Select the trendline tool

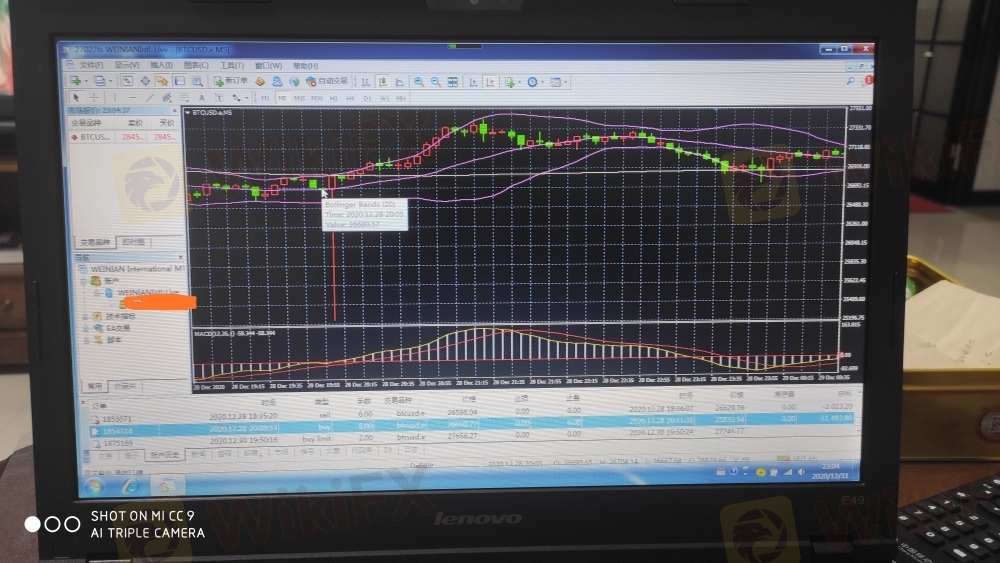[149, 97]
